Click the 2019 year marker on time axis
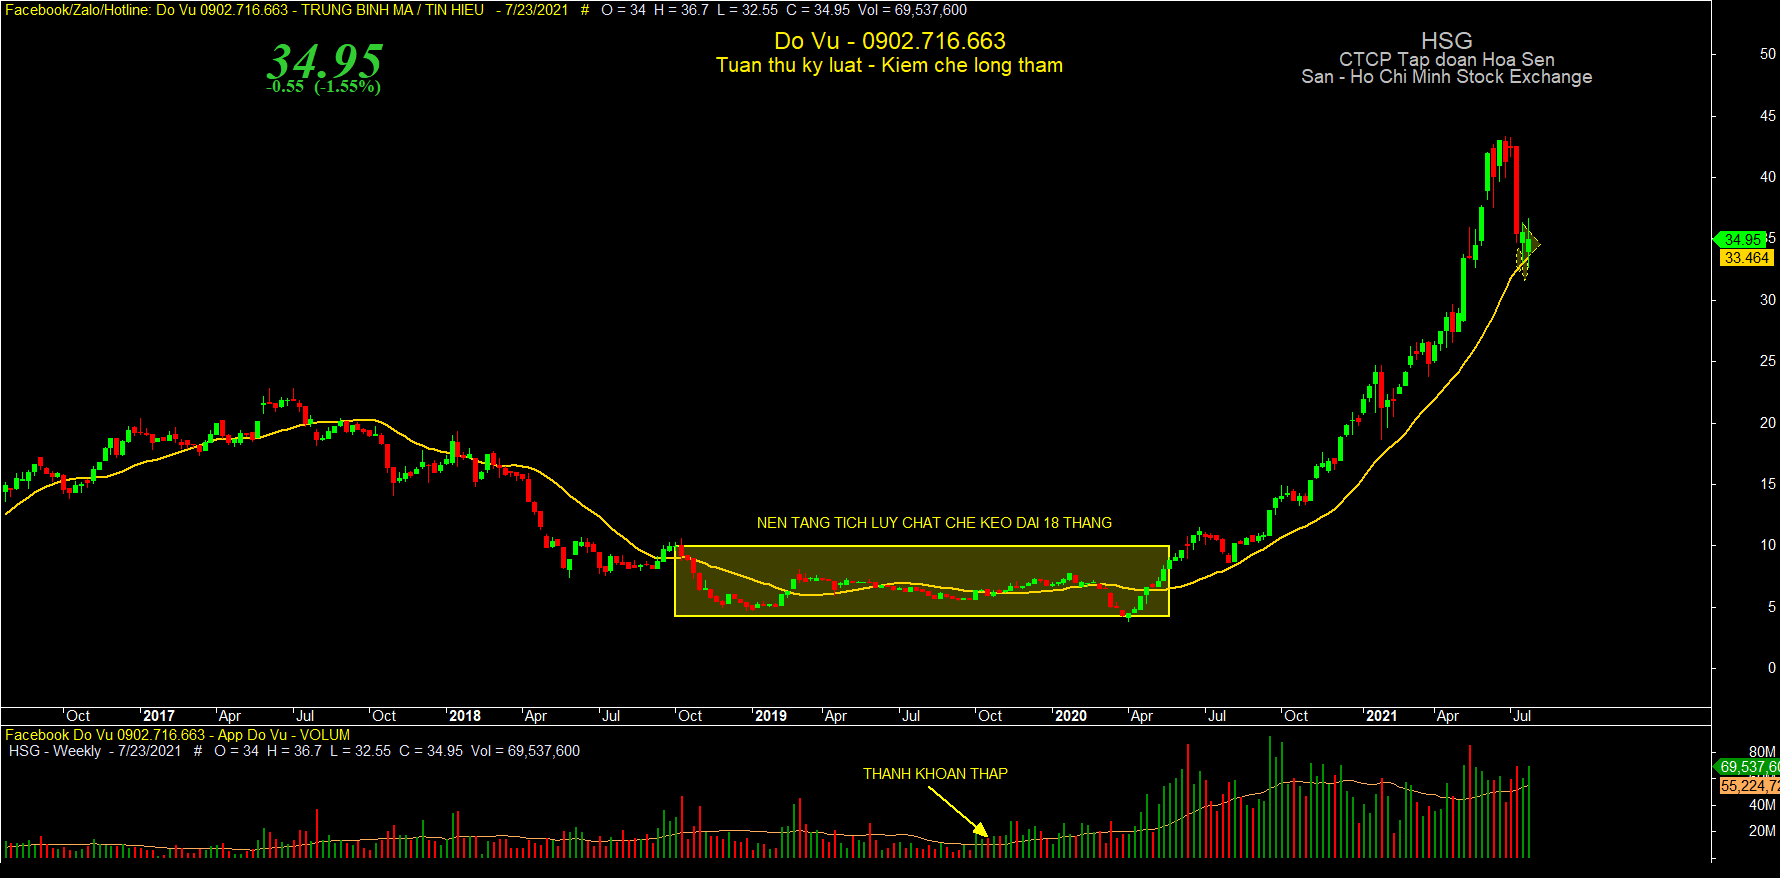Image resolution: width=1780 pixels, height=878 pixels. pos(770,716)
